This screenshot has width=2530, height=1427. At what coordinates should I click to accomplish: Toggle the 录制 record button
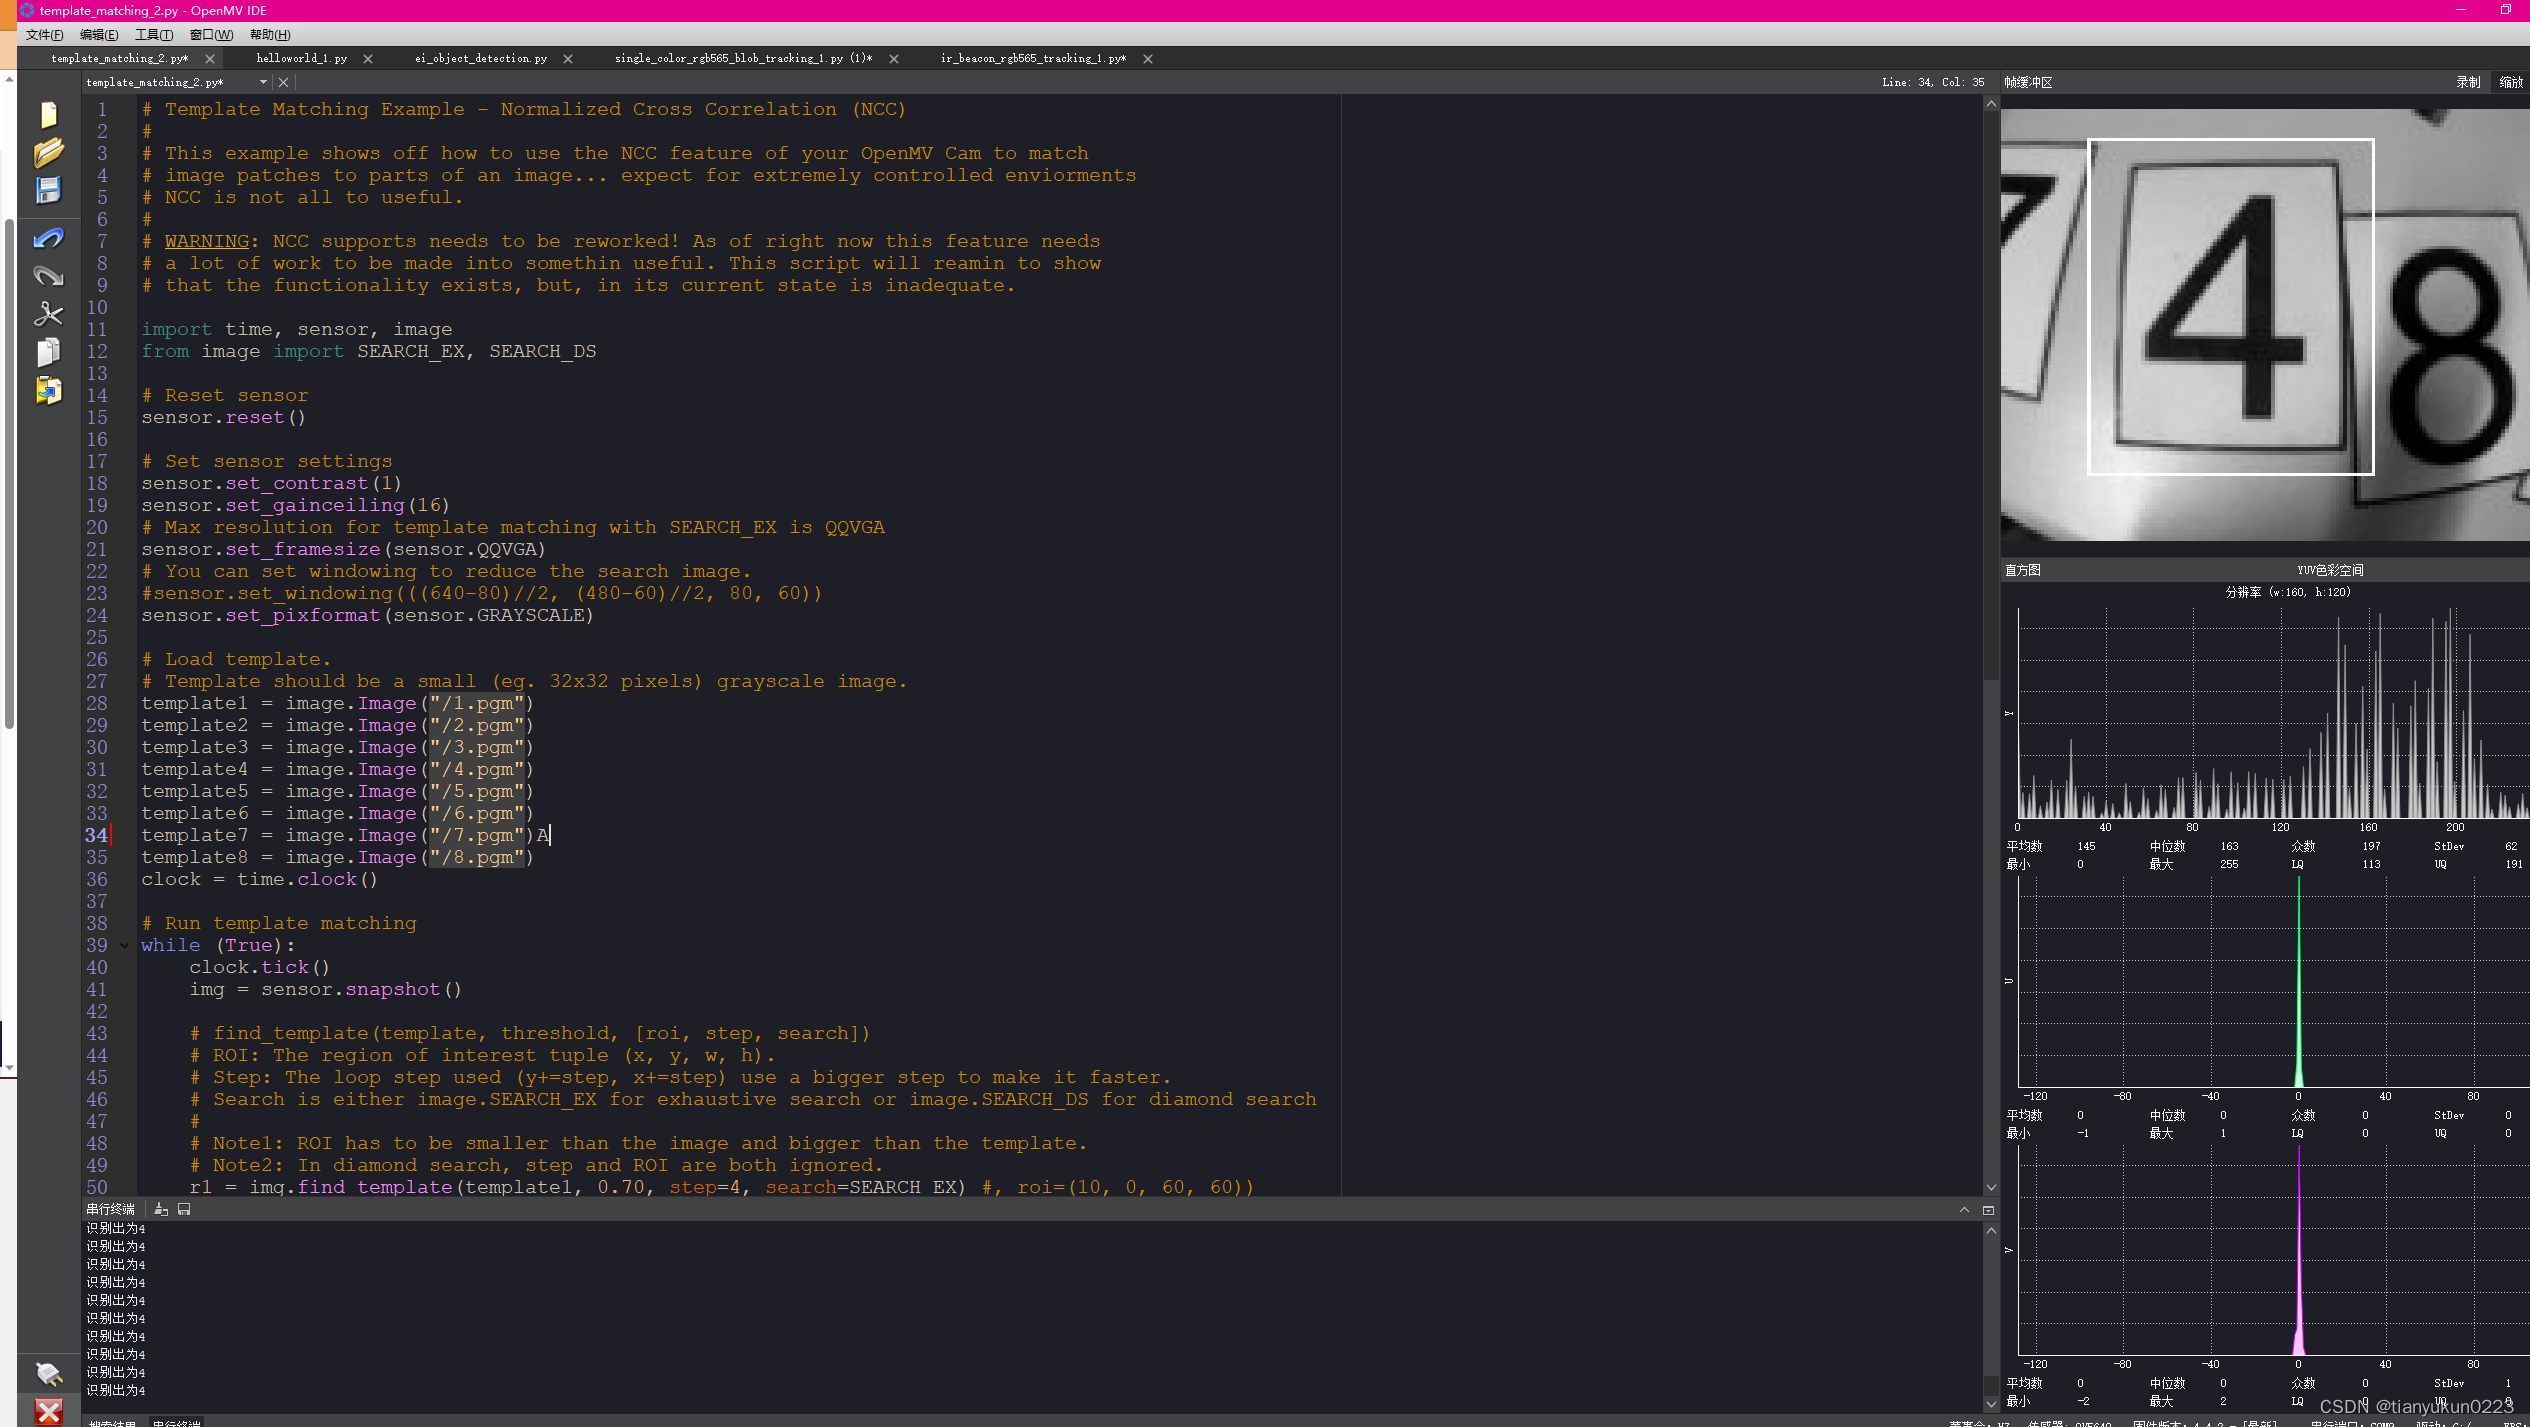click(2467, 82)
